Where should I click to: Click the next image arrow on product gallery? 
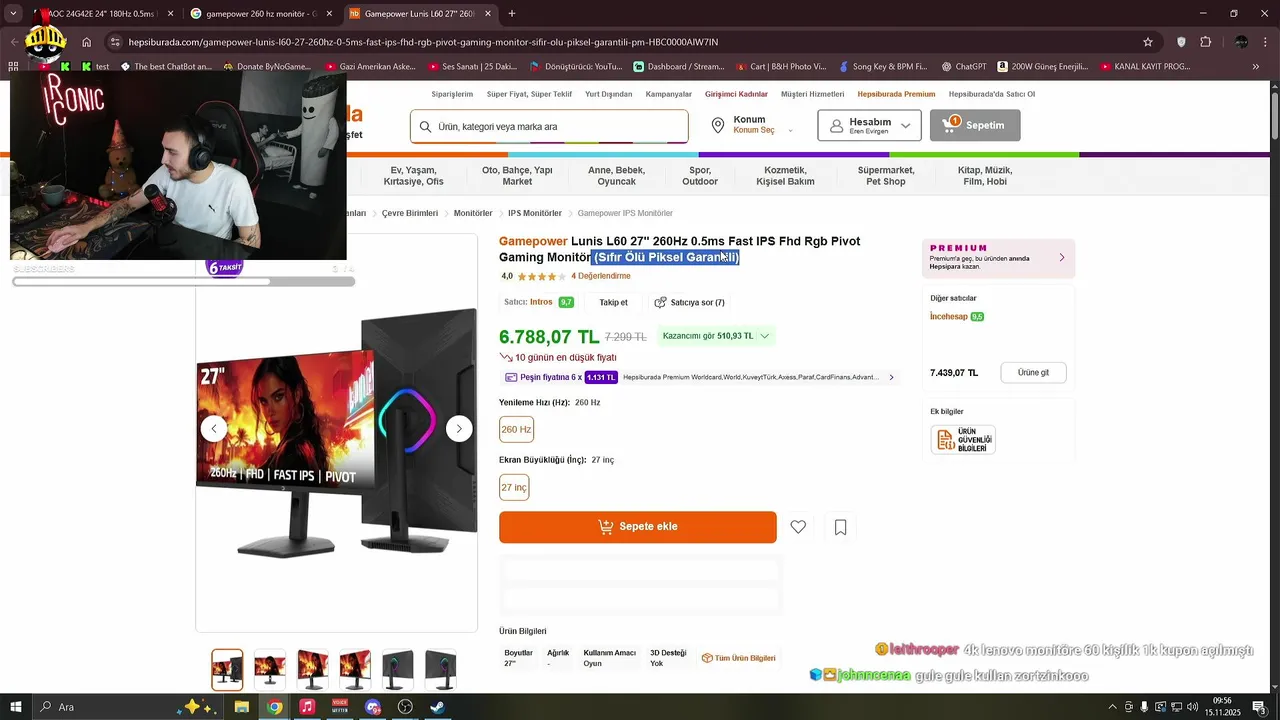(459, 428)
